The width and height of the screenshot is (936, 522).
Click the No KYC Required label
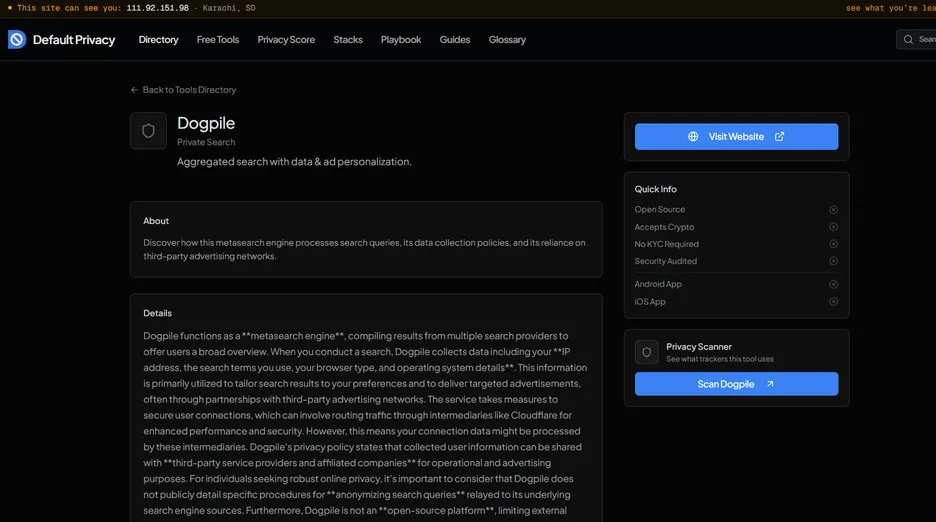coord(666,244)
